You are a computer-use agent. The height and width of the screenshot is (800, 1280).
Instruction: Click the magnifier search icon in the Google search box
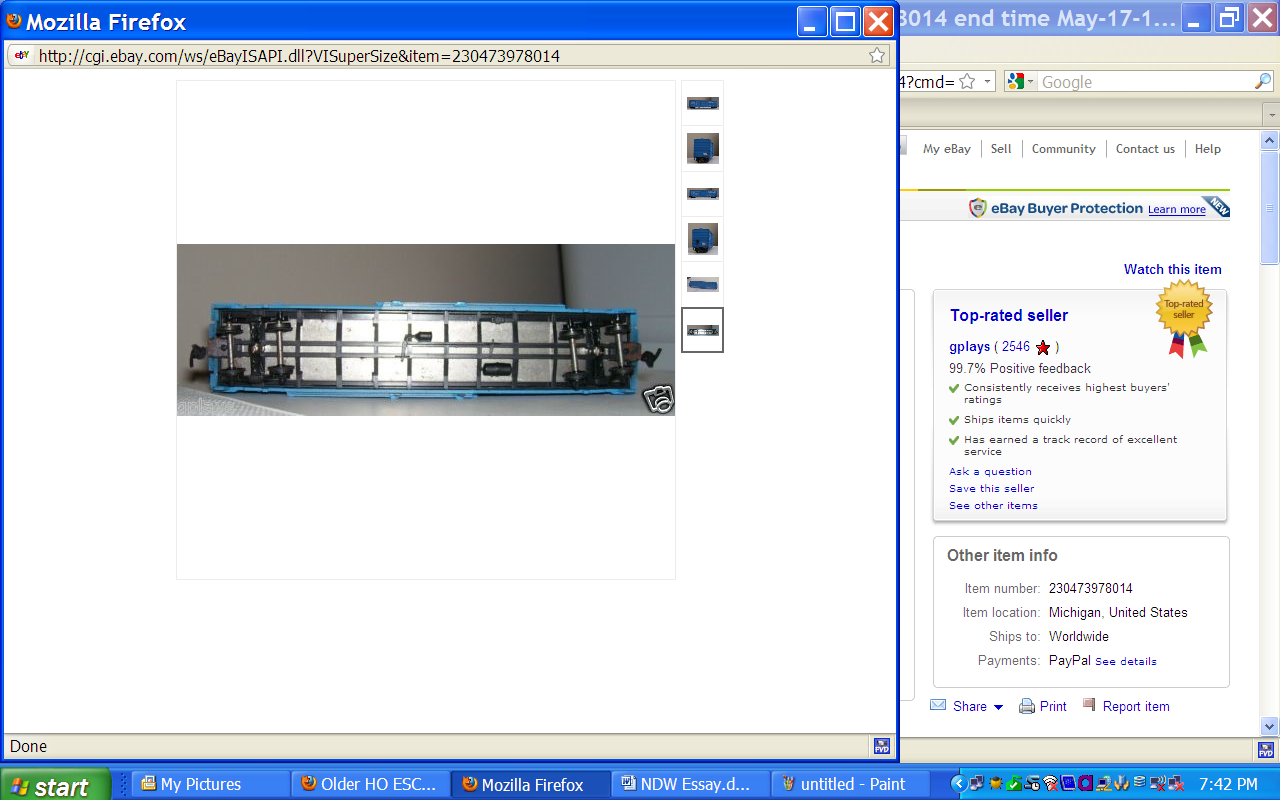[1263, 82]
